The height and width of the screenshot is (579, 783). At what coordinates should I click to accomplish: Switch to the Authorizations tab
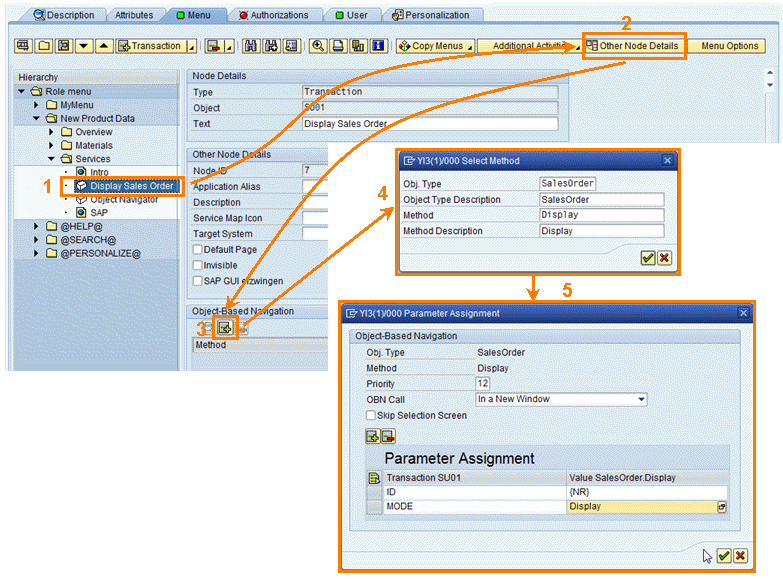click(274, 15)
